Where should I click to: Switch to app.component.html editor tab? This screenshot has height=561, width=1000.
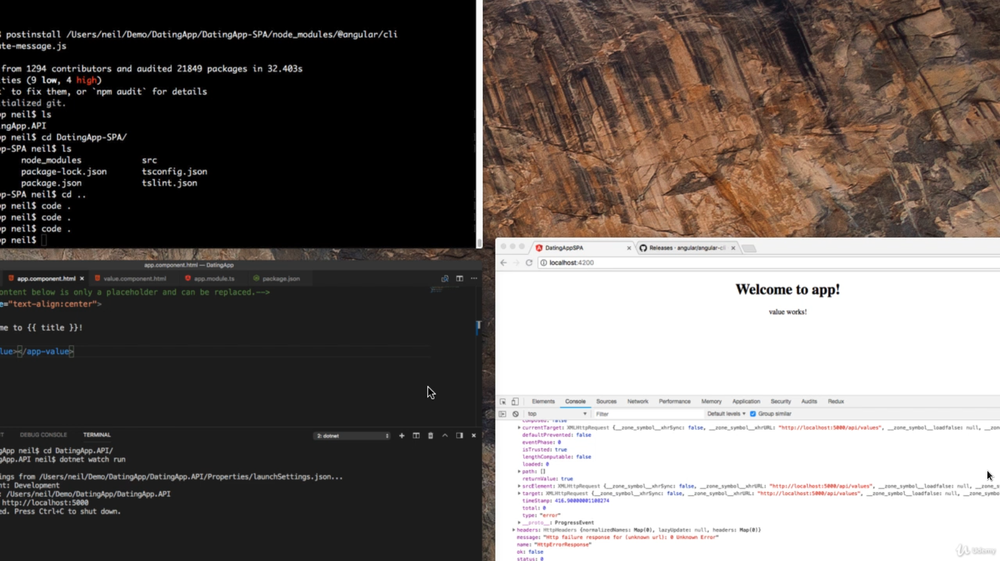[x=46, y=279]
